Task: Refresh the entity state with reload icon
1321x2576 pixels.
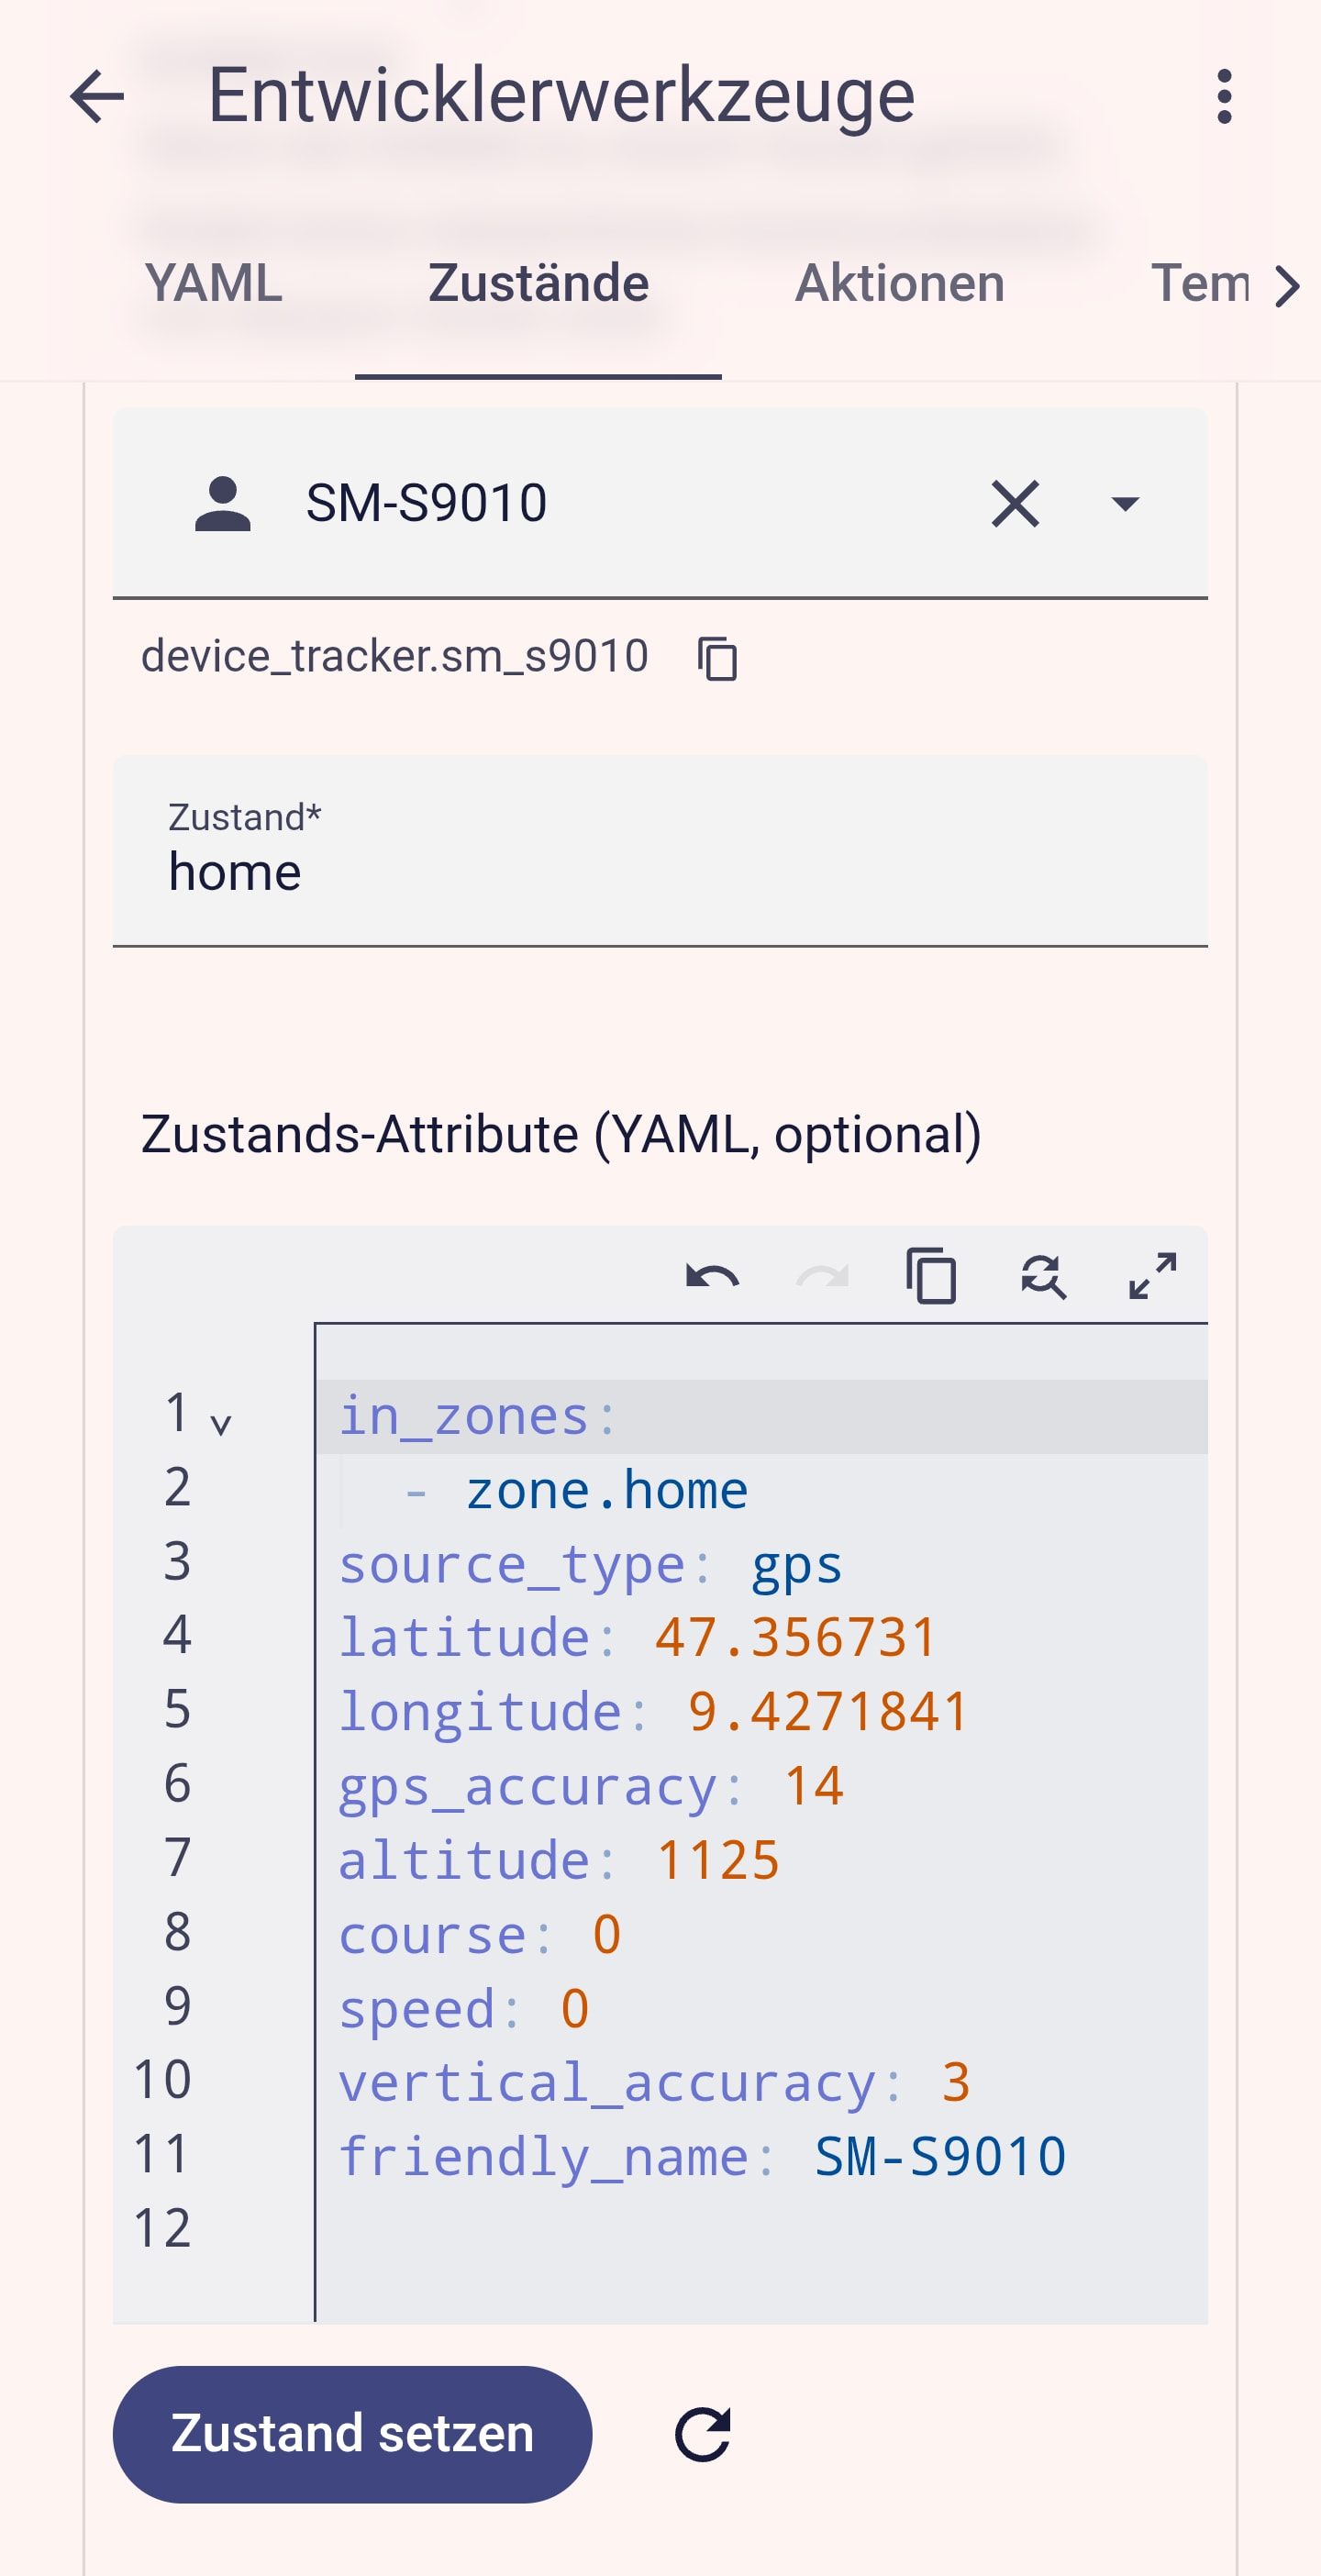Action: (703, 2433)
